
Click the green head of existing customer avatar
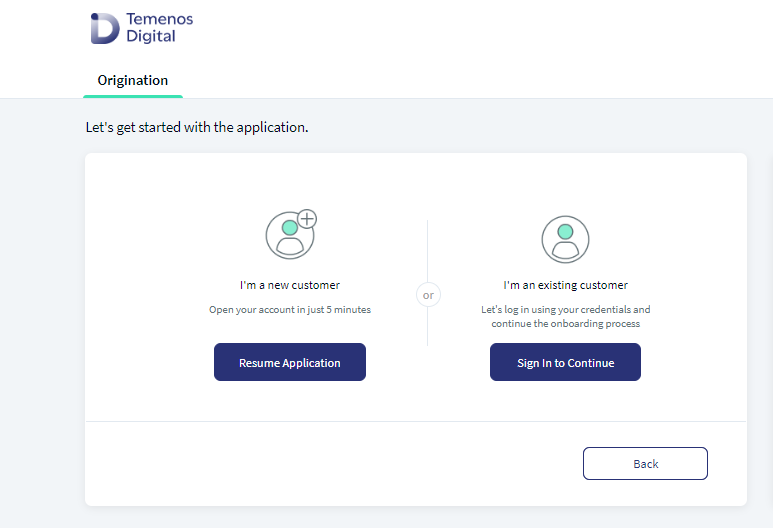565,231
